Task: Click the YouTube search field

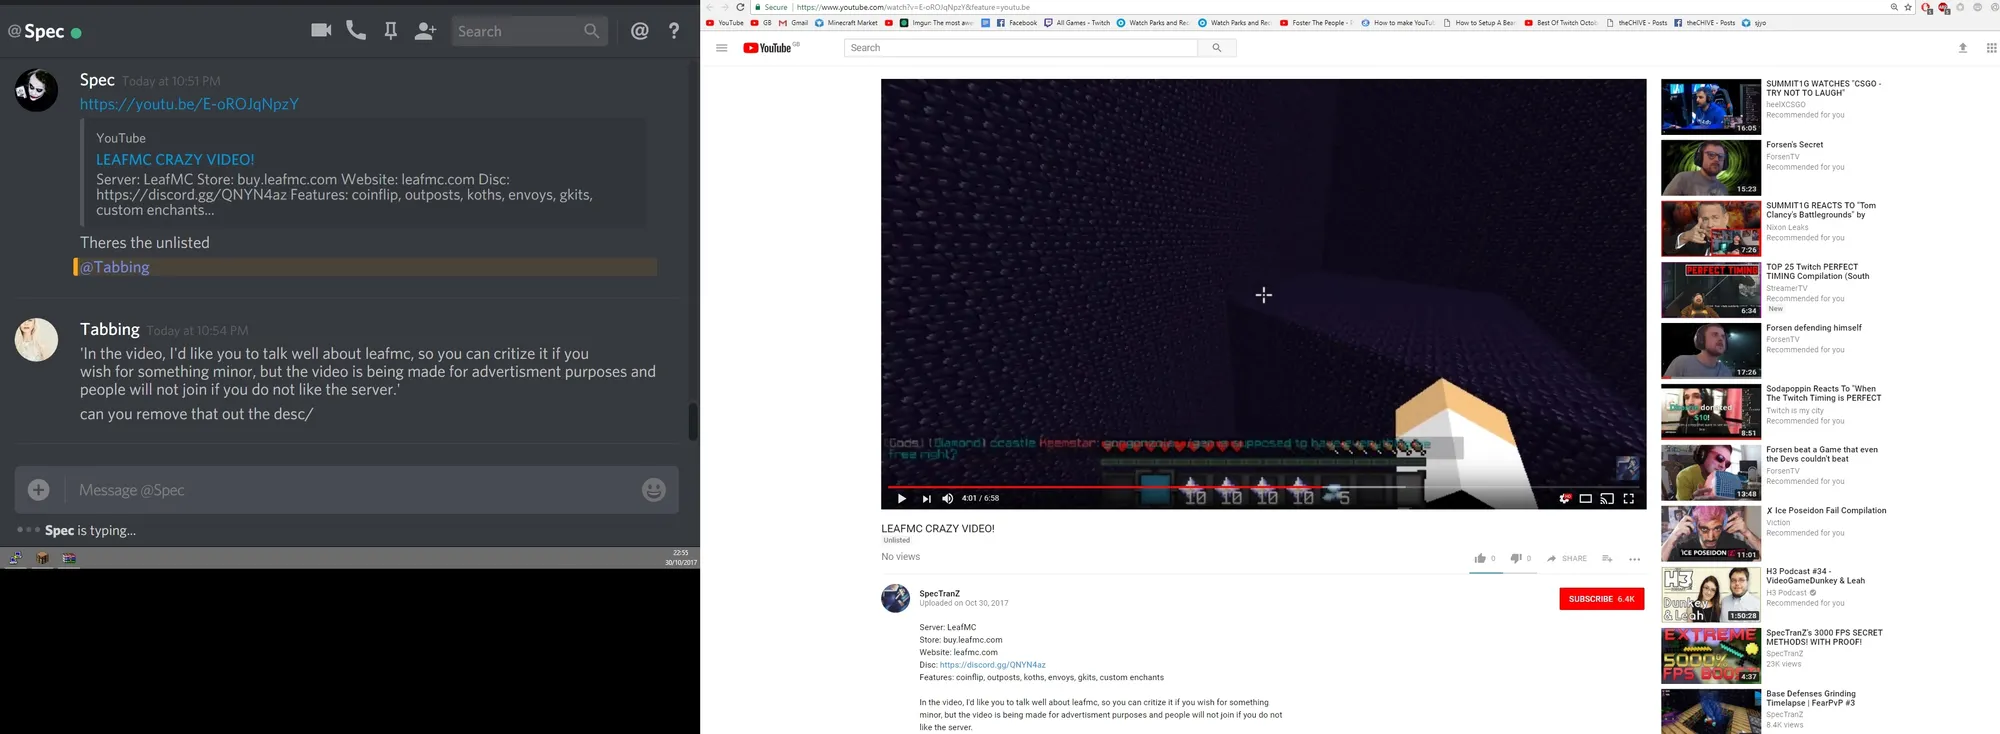Action: click(x=1020, y=48)
